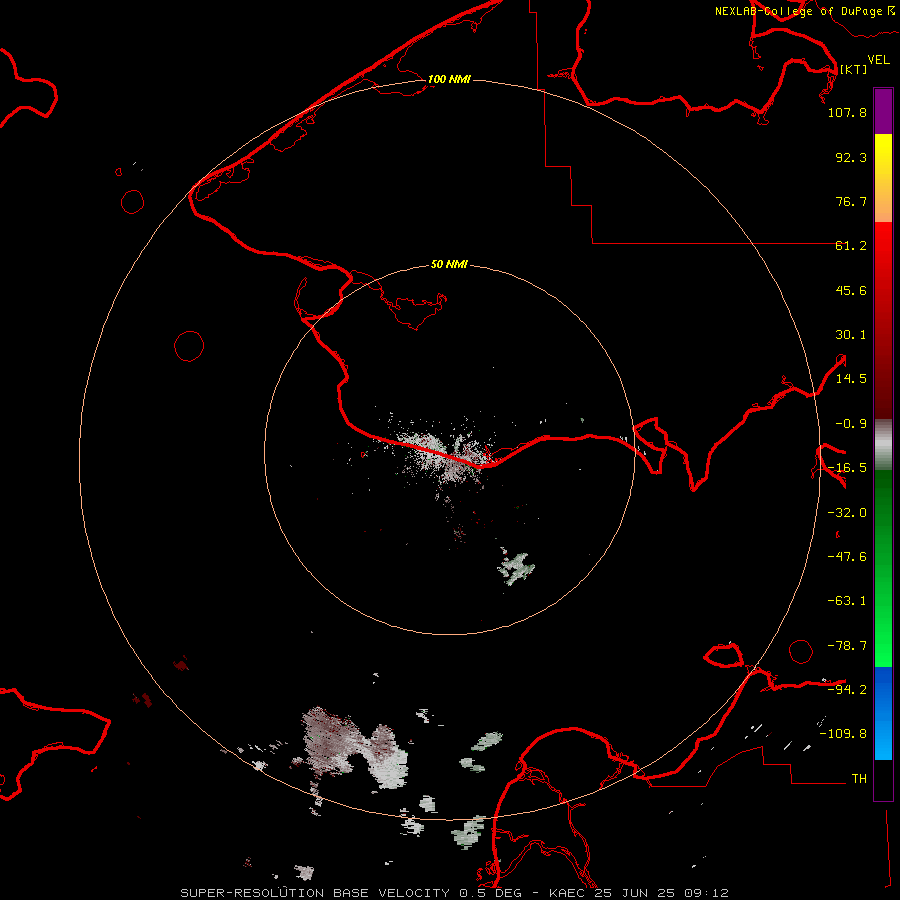Click the TH label on the legend
This screenshot has width=900, height=900.
(x=859, y=778)
